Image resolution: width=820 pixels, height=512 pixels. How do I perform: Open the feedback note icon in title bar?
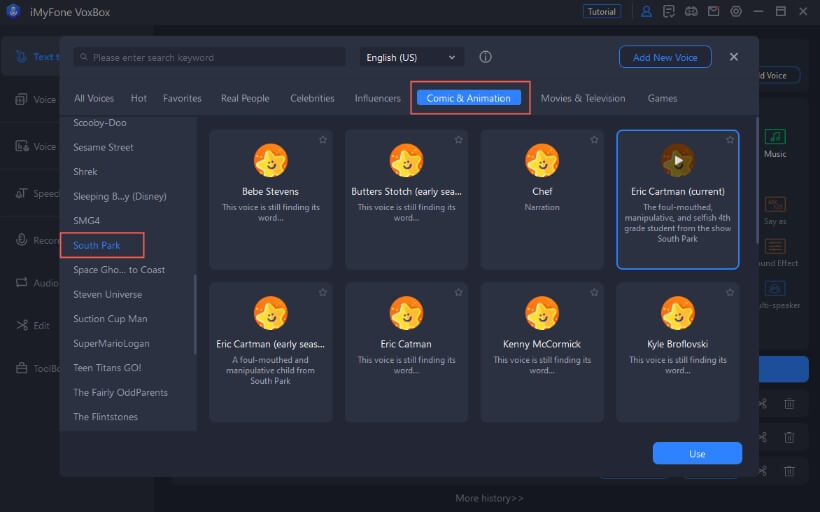click(668, 12)
